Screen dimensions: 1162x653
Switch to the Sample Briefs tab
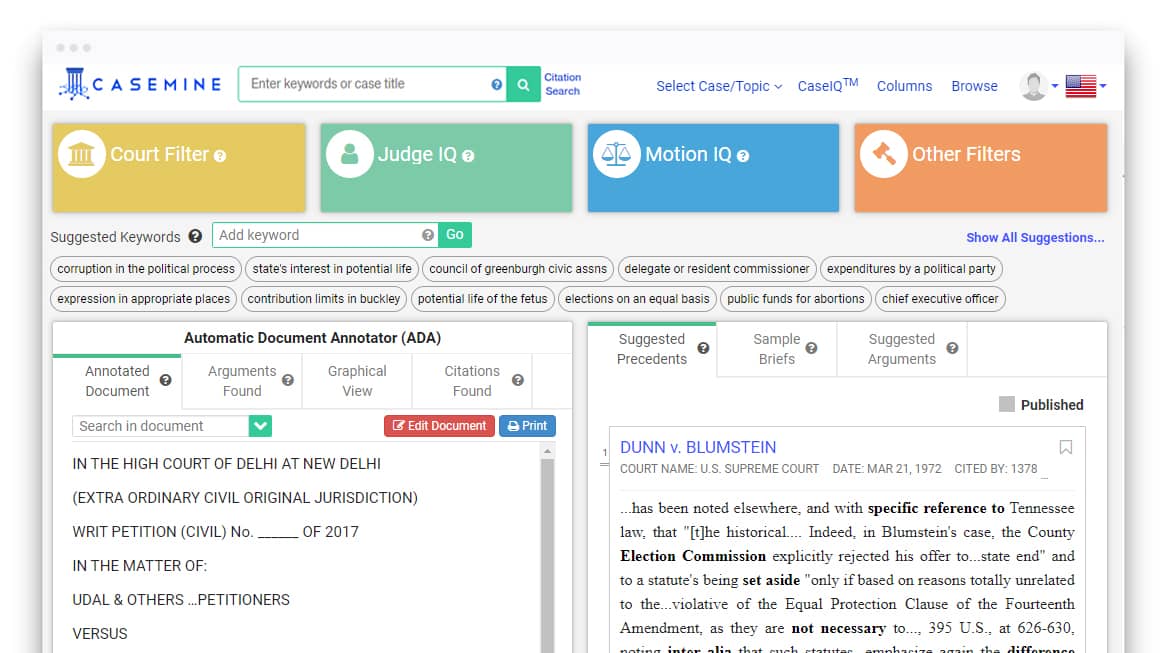point(776,349)
